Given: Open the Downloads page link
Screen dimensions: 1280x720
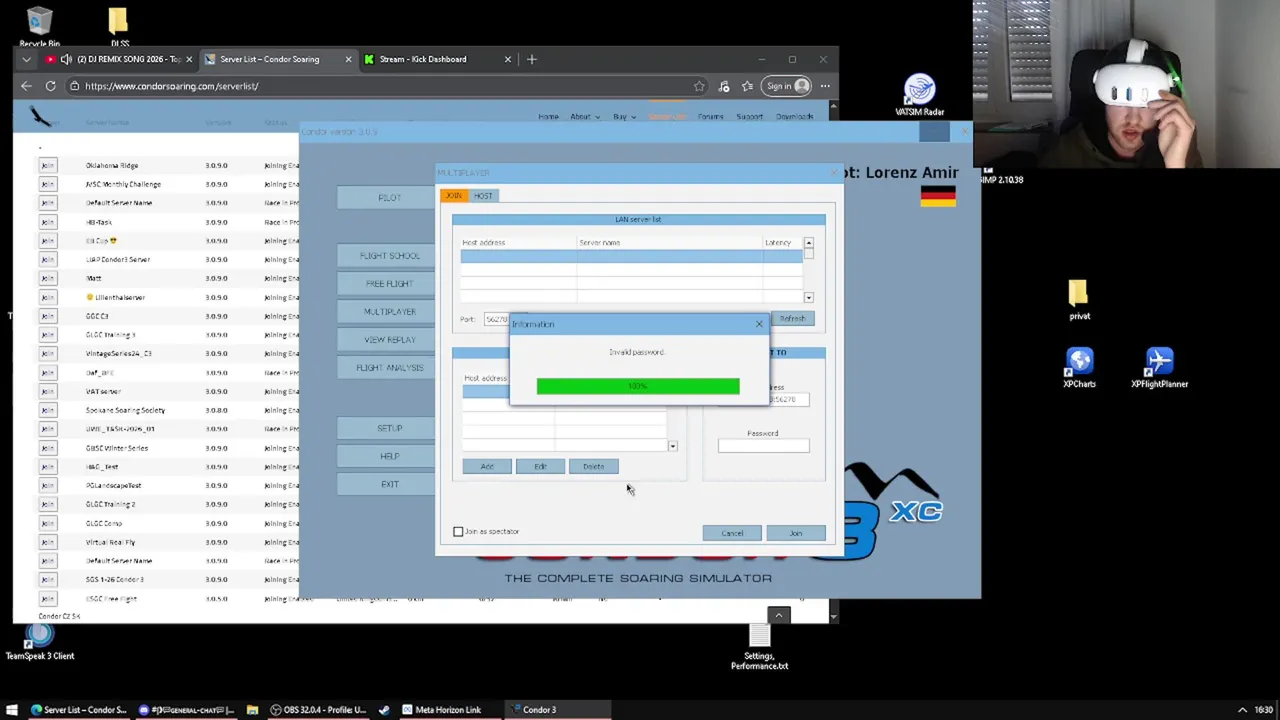Looking at the screenshot, I should tap(794, 117).
